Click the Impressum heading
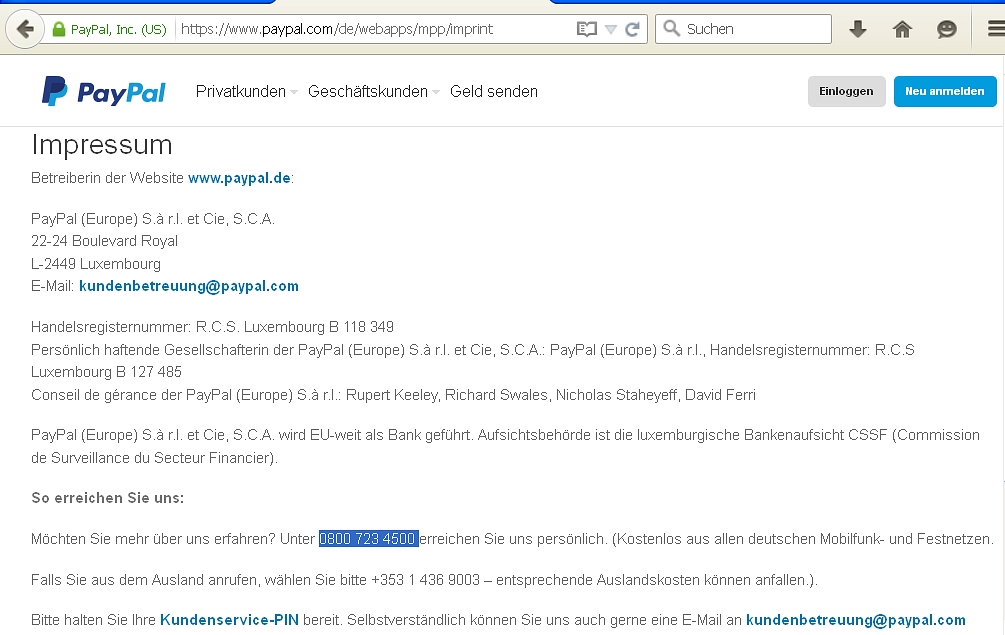 coord(102,145)
